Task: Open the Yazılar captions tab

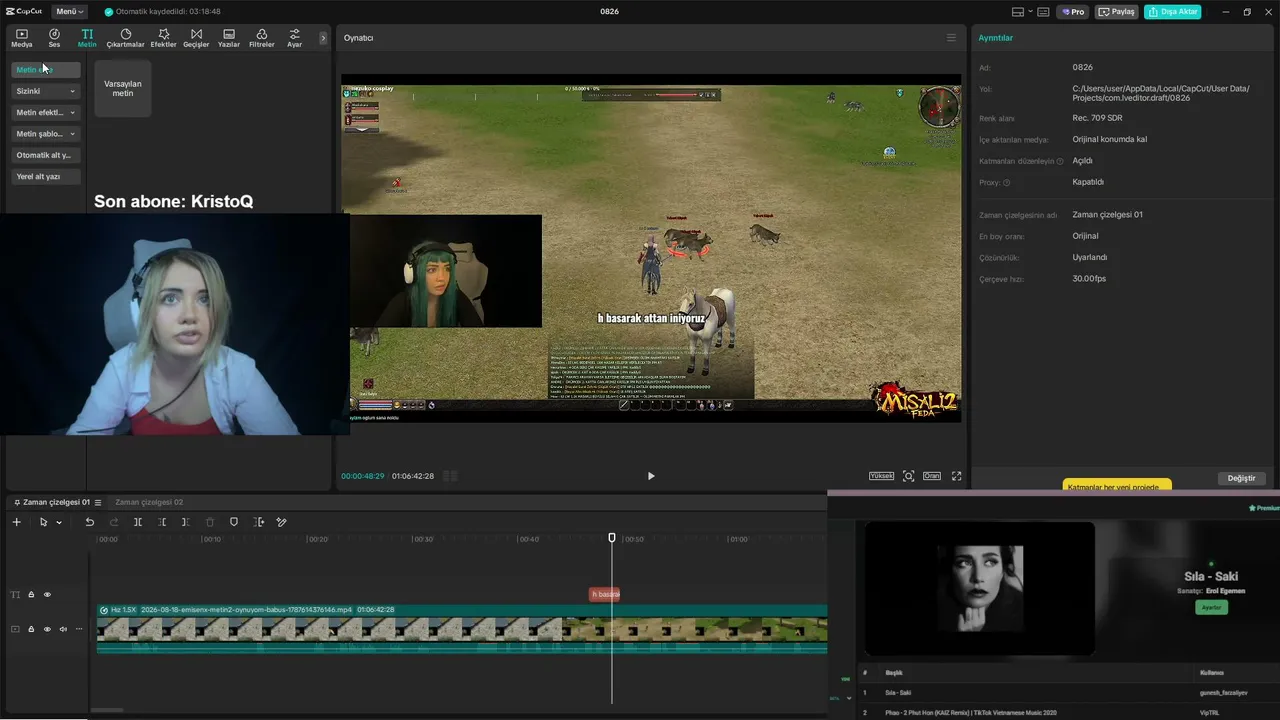Action: click(229, 38)
